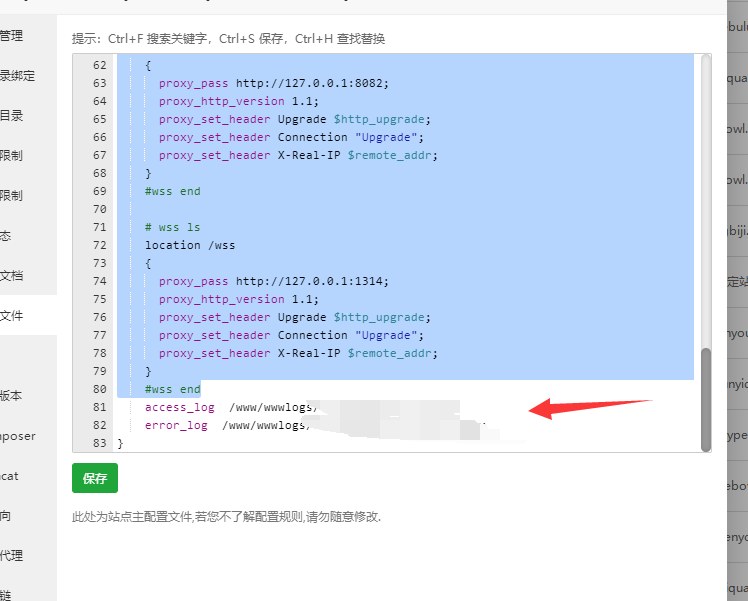Click the closing brace on line 68
Viewport: 748px width, 601px height.
click(x=148, y=173)
